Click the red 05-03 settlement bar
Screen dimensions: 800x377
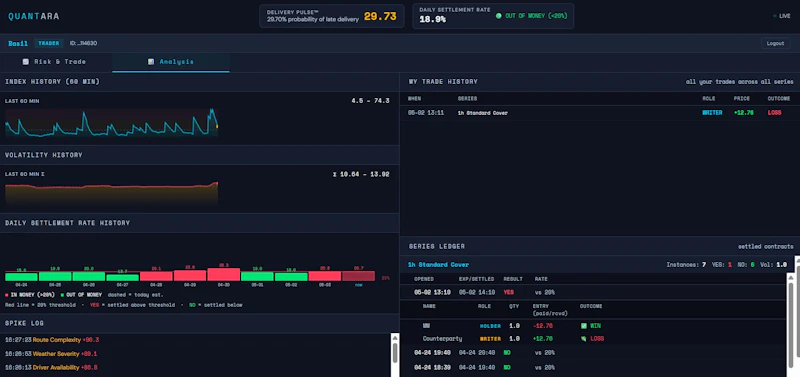click(324, 276)
